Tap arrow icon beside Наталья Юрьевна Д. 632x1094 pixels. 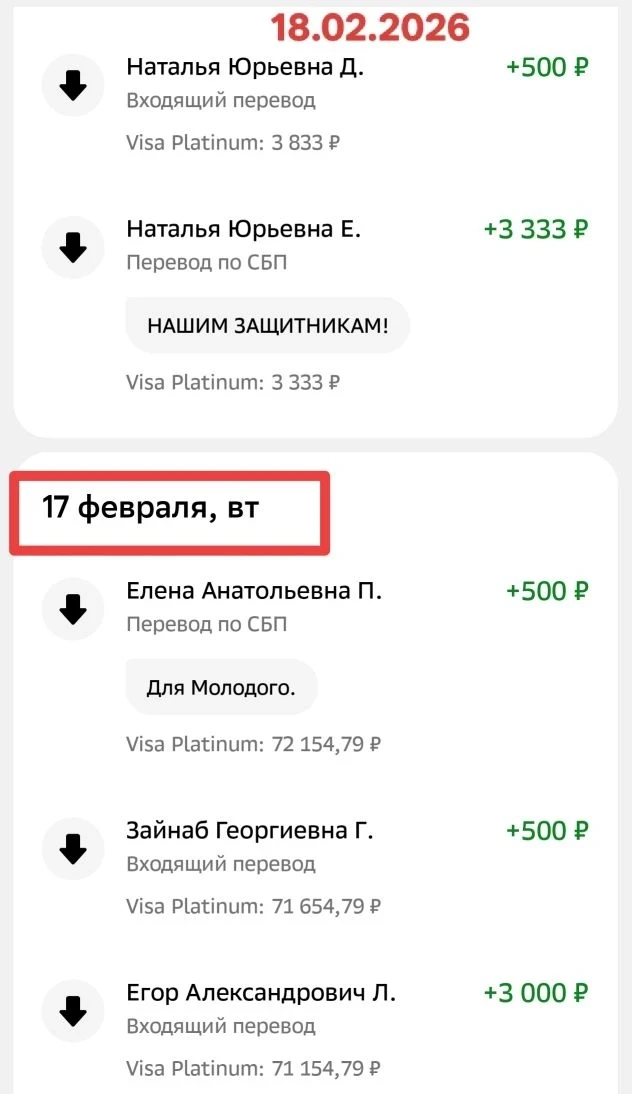click(x=73, y=87)
